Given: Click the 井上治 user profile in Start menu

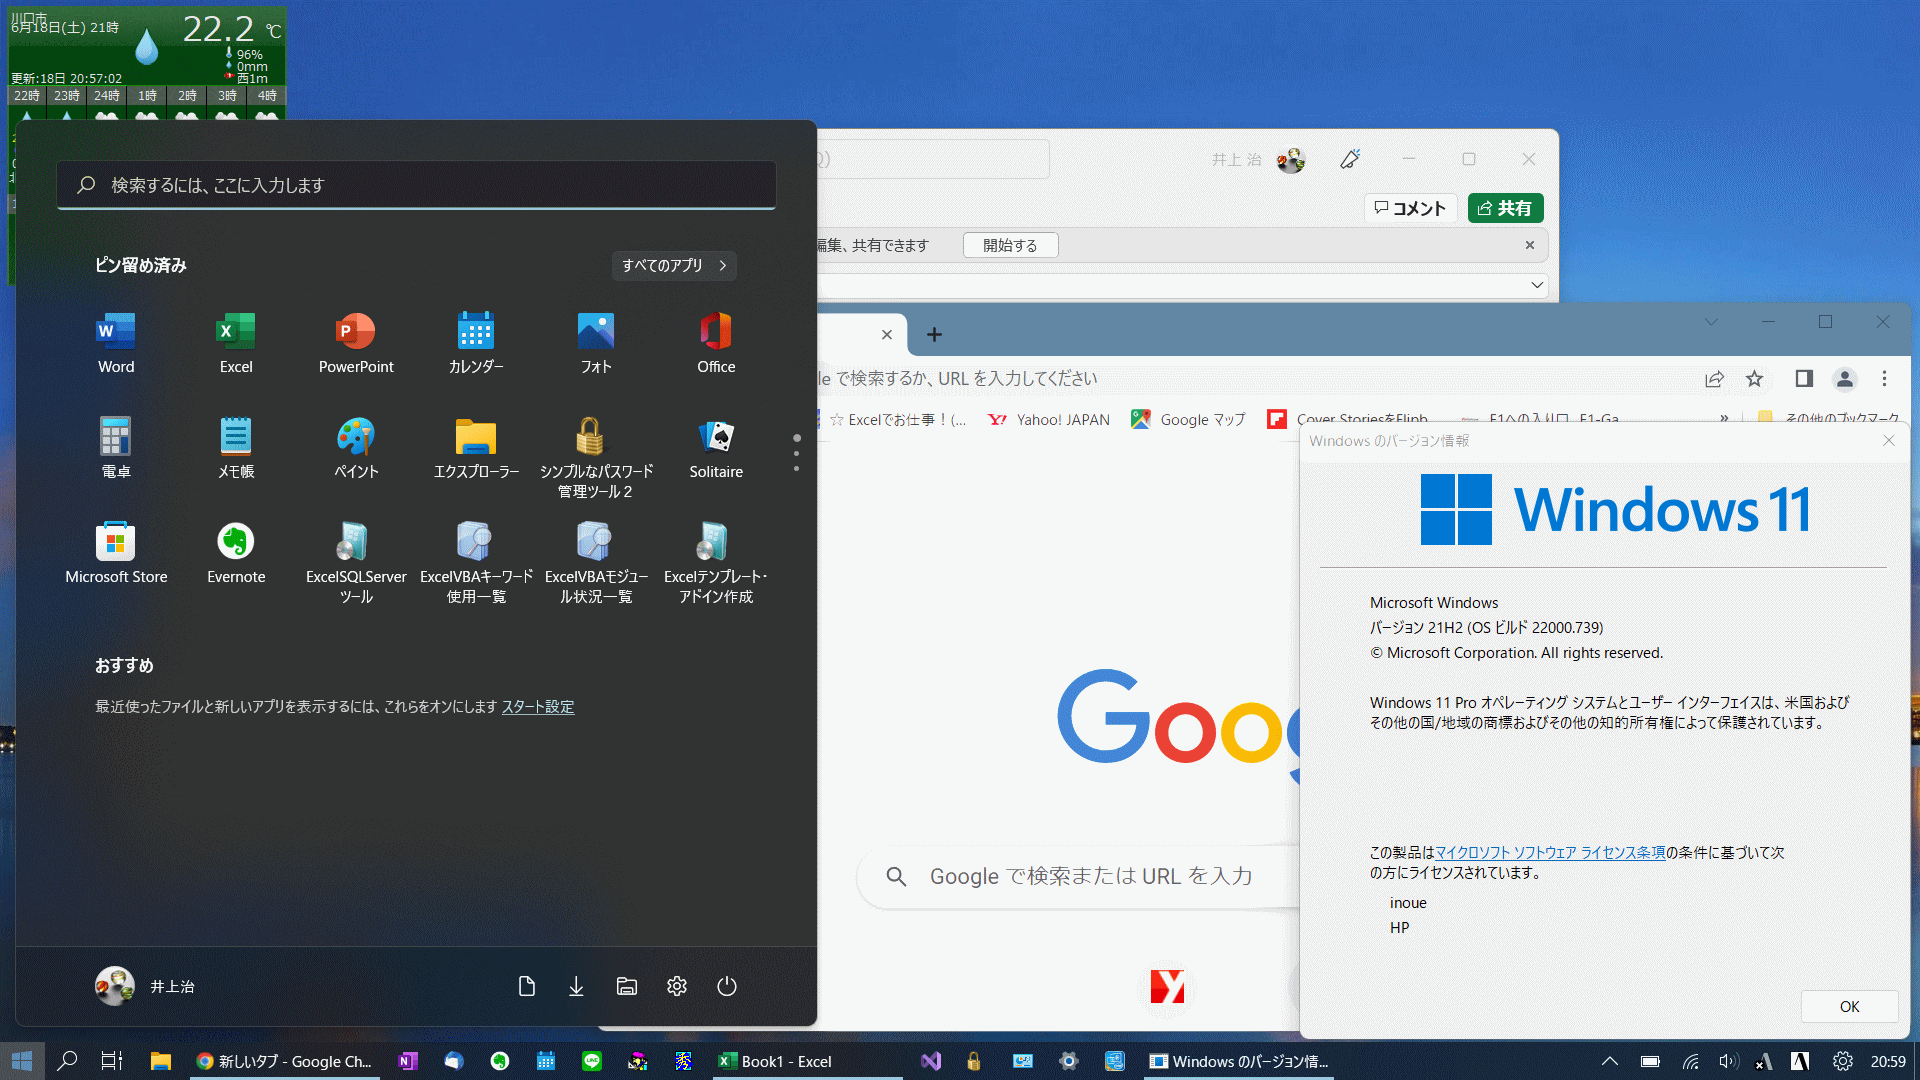Looking at the screenshot, I should pyautogui.click(x=145, y=986).
